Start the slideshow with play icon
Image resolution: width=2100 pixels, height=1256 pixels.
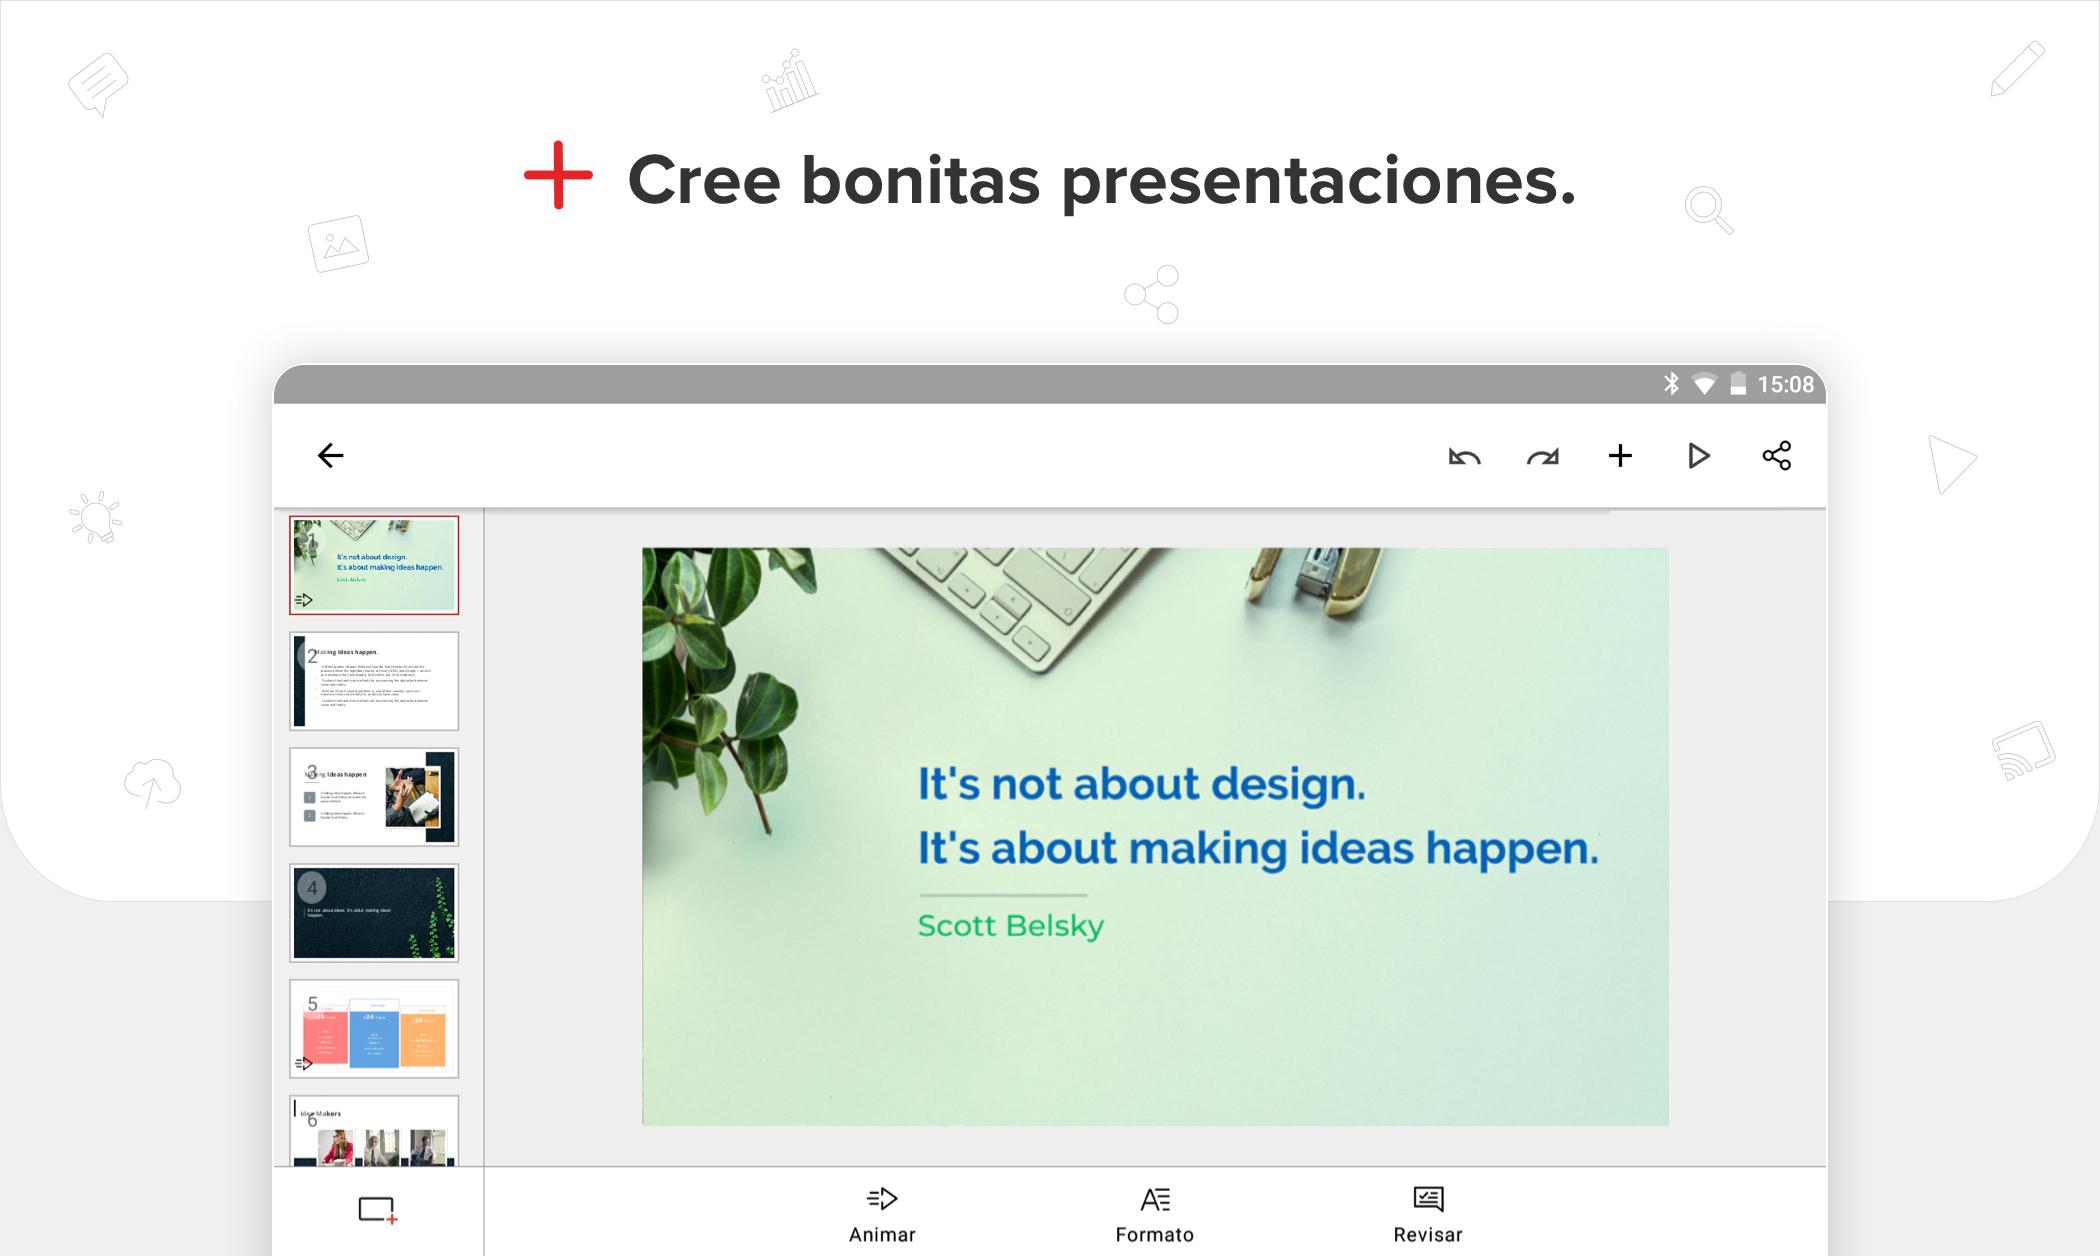[1698, 456]
